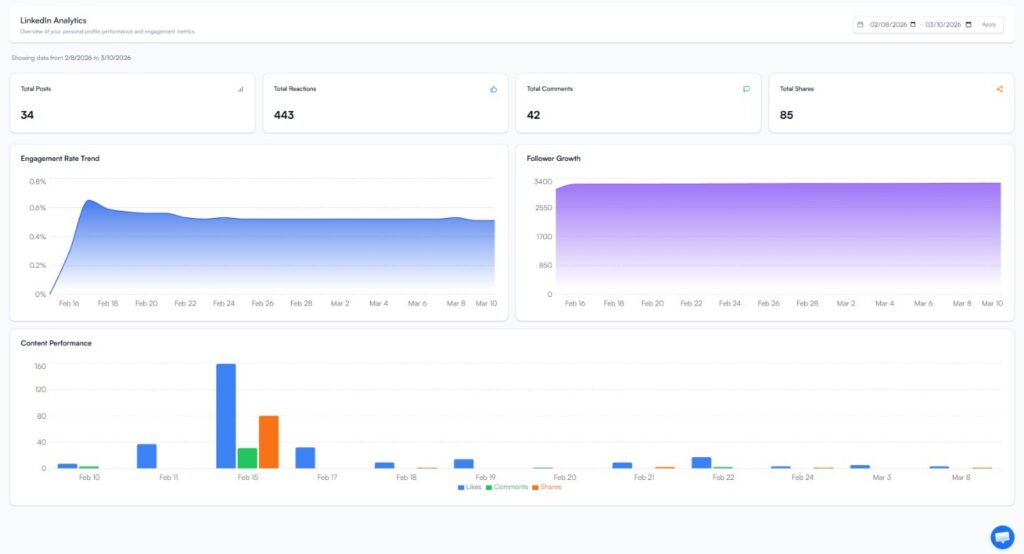The width and height of the screenshot is (1024, 554).
Task: Click the Feb 10 label on Content Performance chart
Action: coord(89,478)
